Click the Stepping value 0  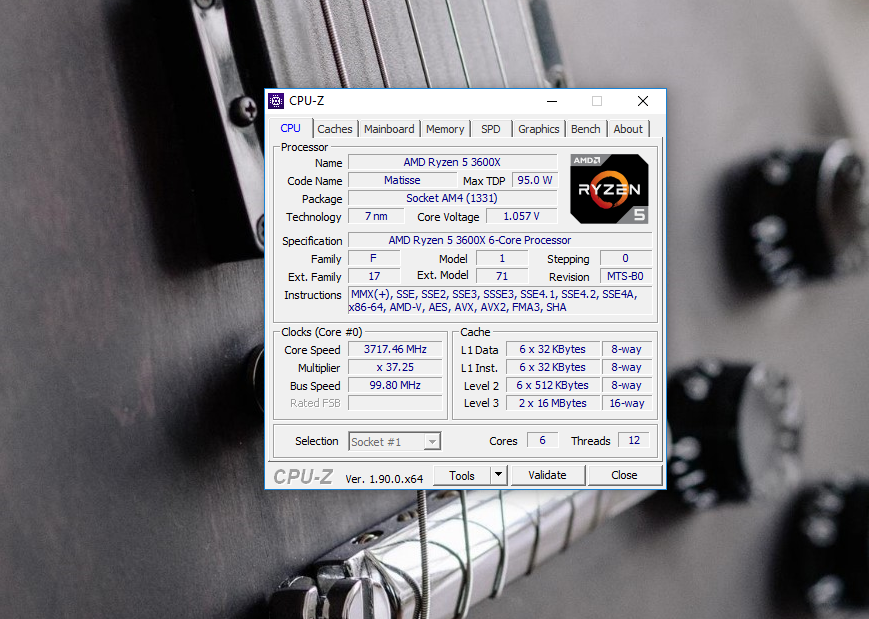[626, 258]
